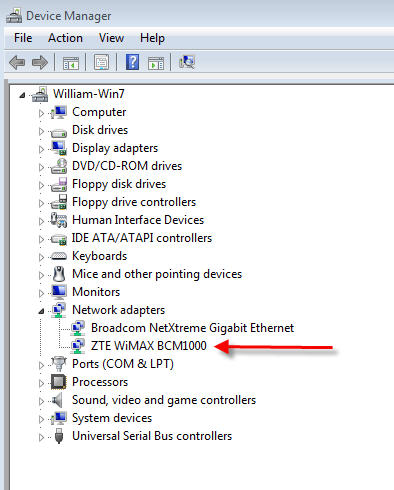The image size is (394, 490).
Task: Select the William-Win7 root label
Action: pos(89,94)
